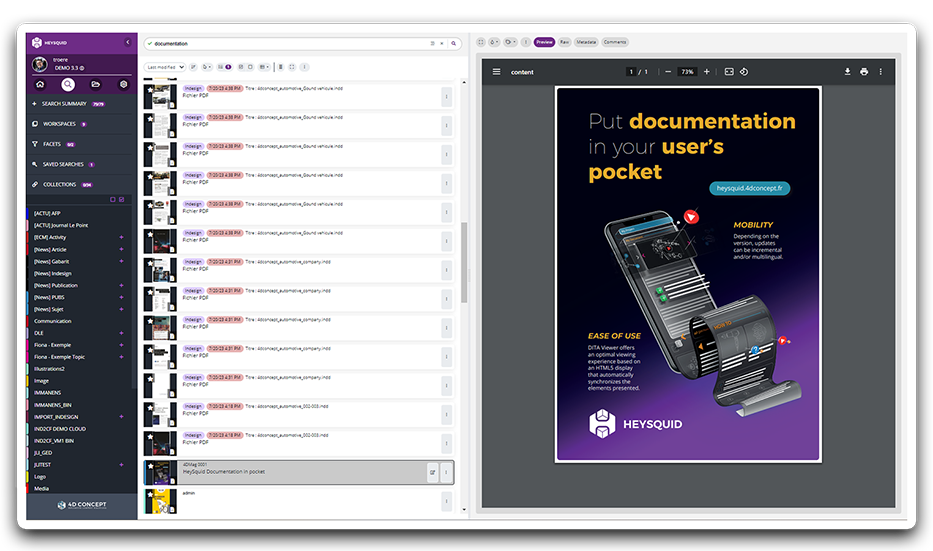Open the display mode dropdown in the results toolbar

click(265, 67)
